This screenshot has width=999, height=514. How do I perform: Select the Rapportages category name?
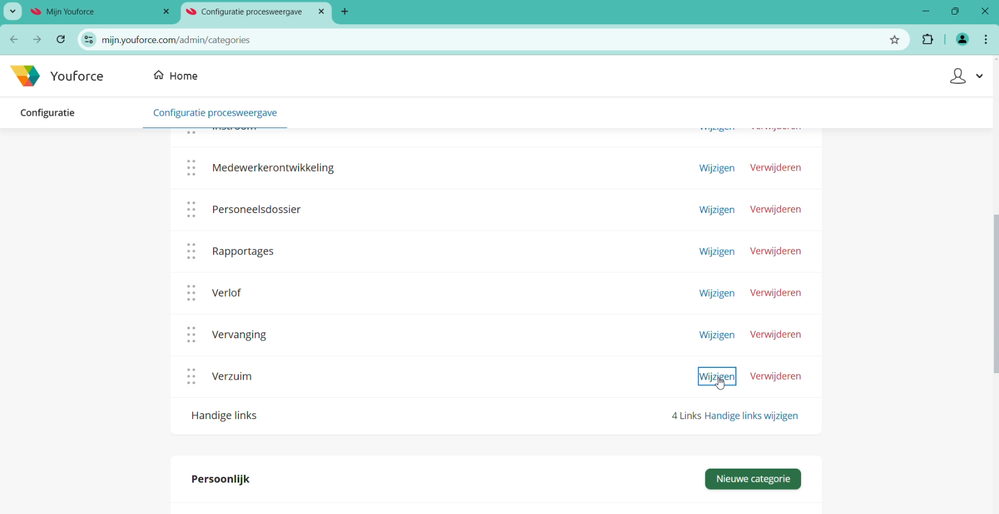point(243,251)
